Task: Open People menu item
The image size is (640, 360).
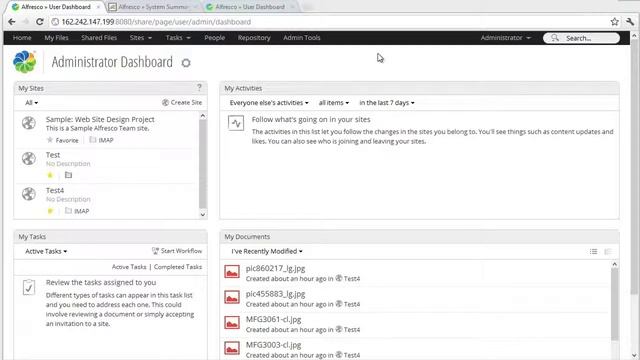Action: pos(215,38)
